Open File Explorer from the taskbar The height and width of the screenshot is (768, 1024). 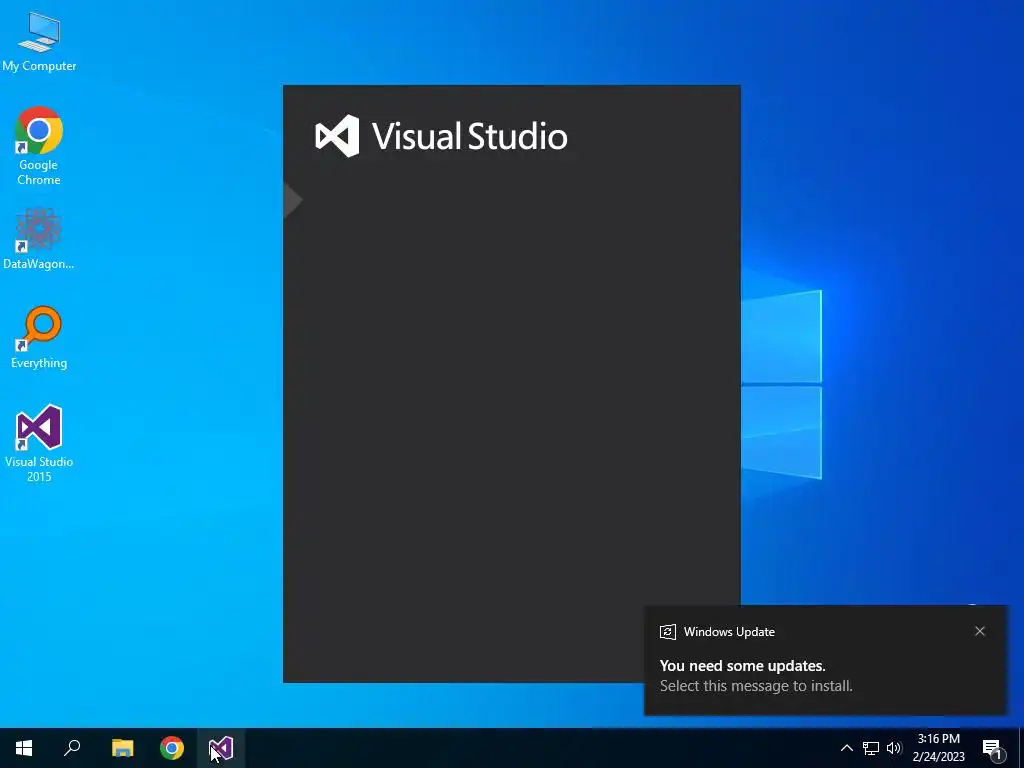[x=122, y=748]
